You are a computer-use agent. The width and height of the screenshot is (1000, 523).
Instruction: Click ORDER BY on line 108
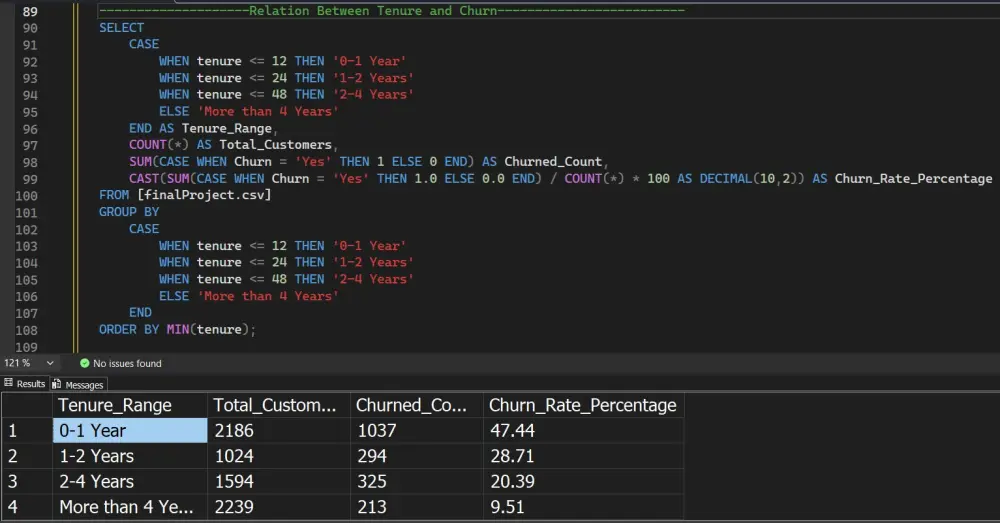(x=129, y=330)
